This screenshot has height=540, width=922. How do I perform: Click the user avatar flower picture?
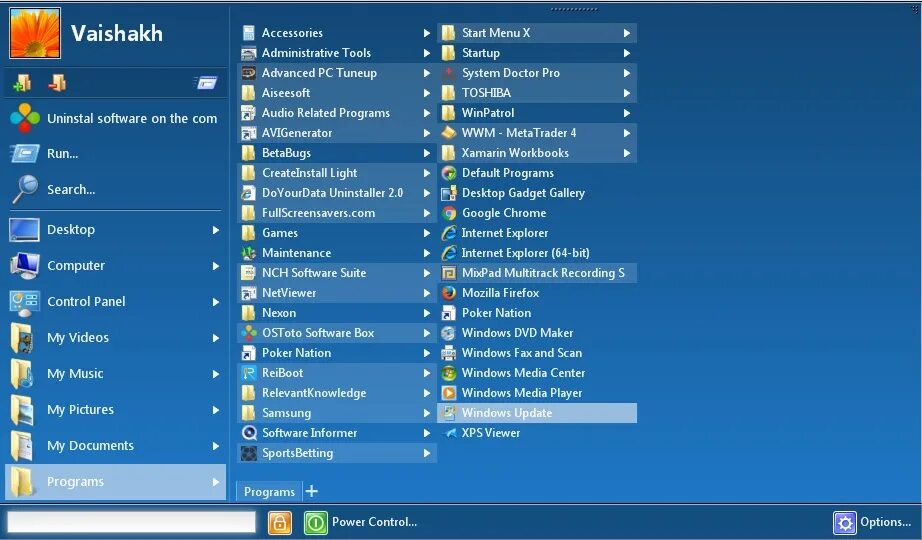pos(35,33)
